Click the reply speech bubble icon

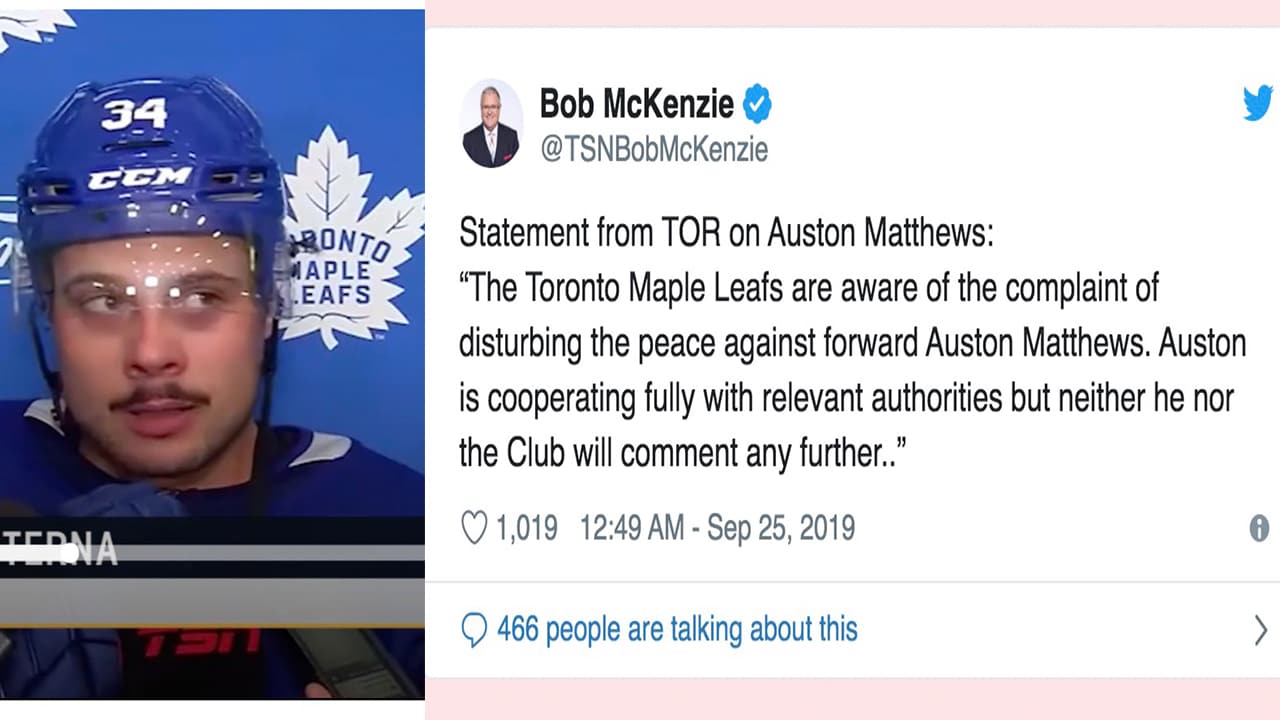pyautogui.click(x=473, y=631)
